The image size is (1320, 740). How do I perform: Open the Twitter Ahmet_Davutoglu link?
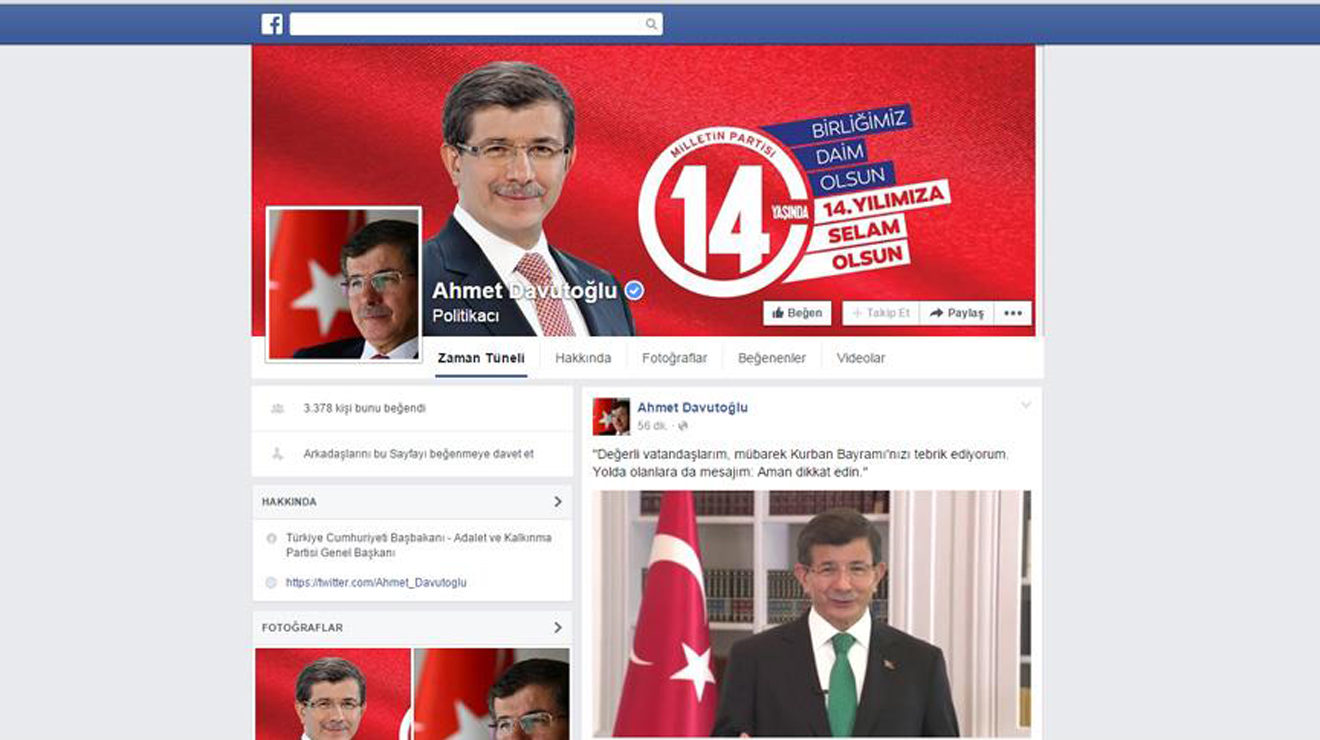[376, 583]
